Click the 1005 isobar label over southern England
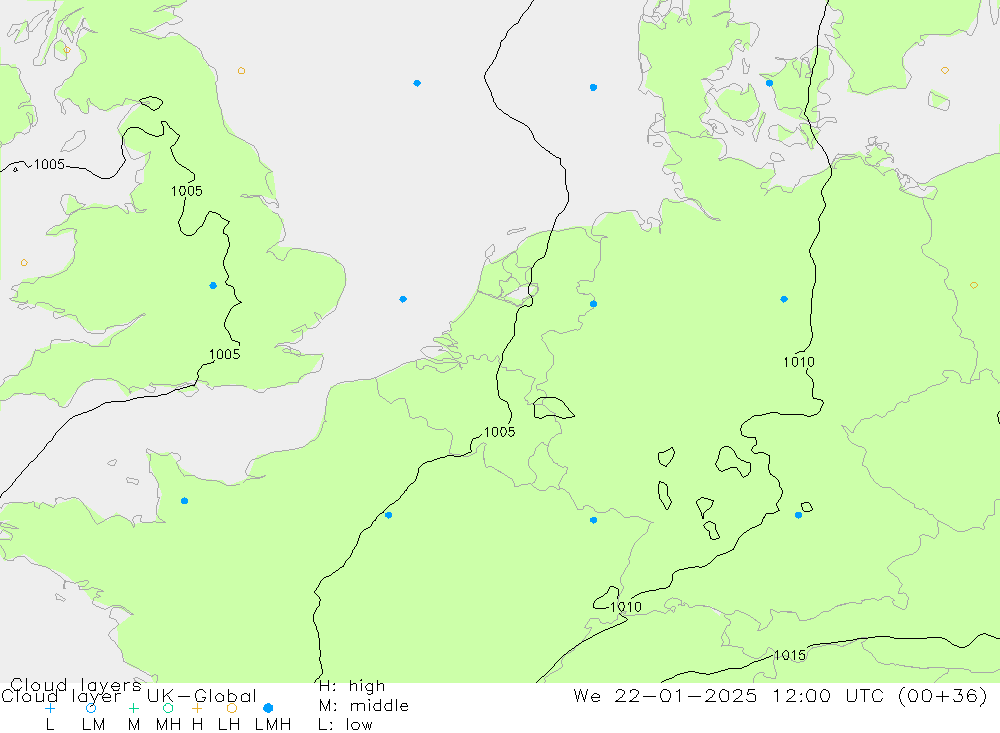 pyautogui.click(x=224, y=354)
